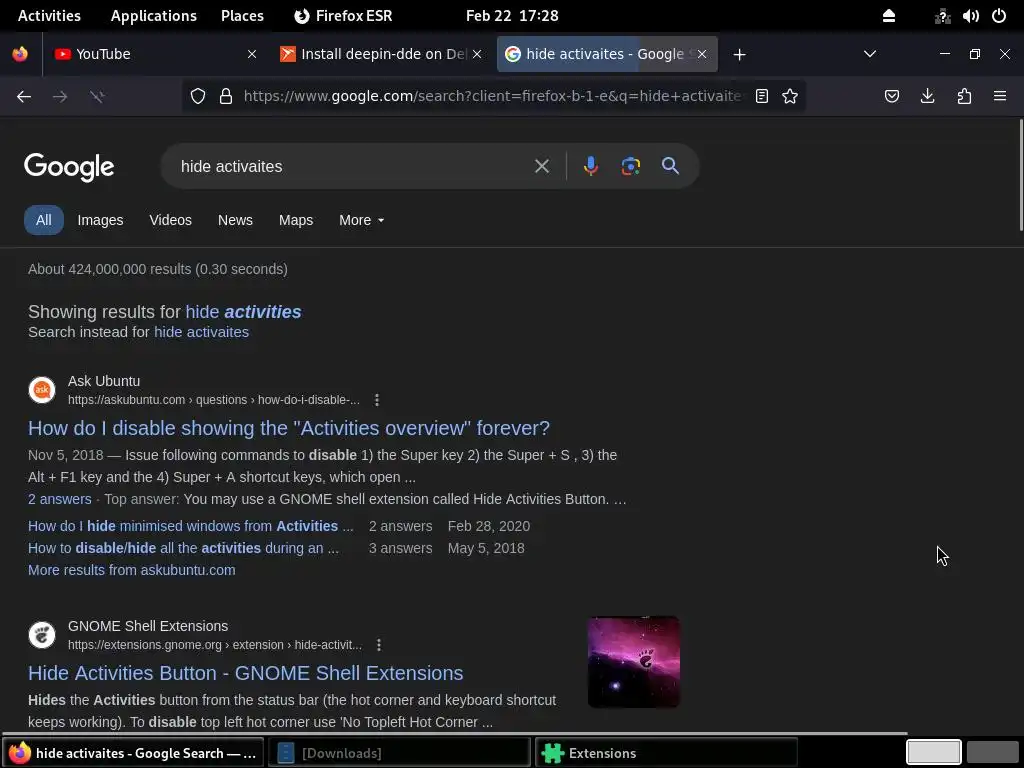Close the hide activaites Google tab

702,54
